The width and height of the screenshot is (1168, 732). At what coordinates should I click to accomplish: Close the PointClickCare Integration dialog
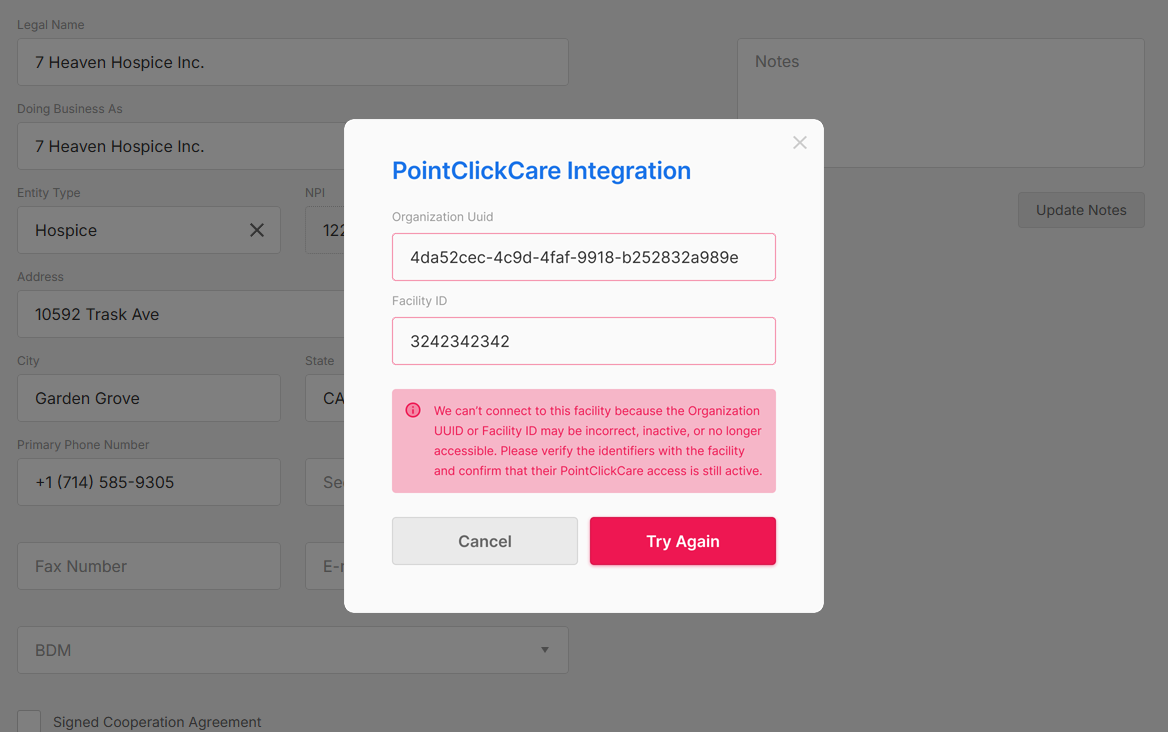tap(800, 143)
